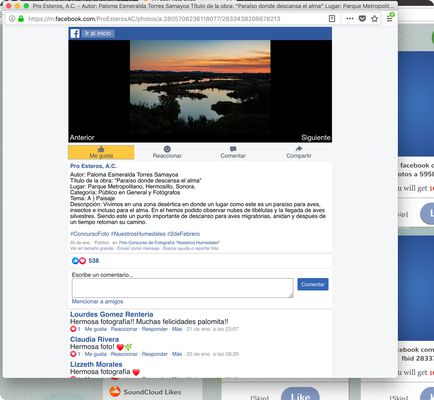Open Claudia Rivera's profile
The image size is (434, 400).
[94, 339]
